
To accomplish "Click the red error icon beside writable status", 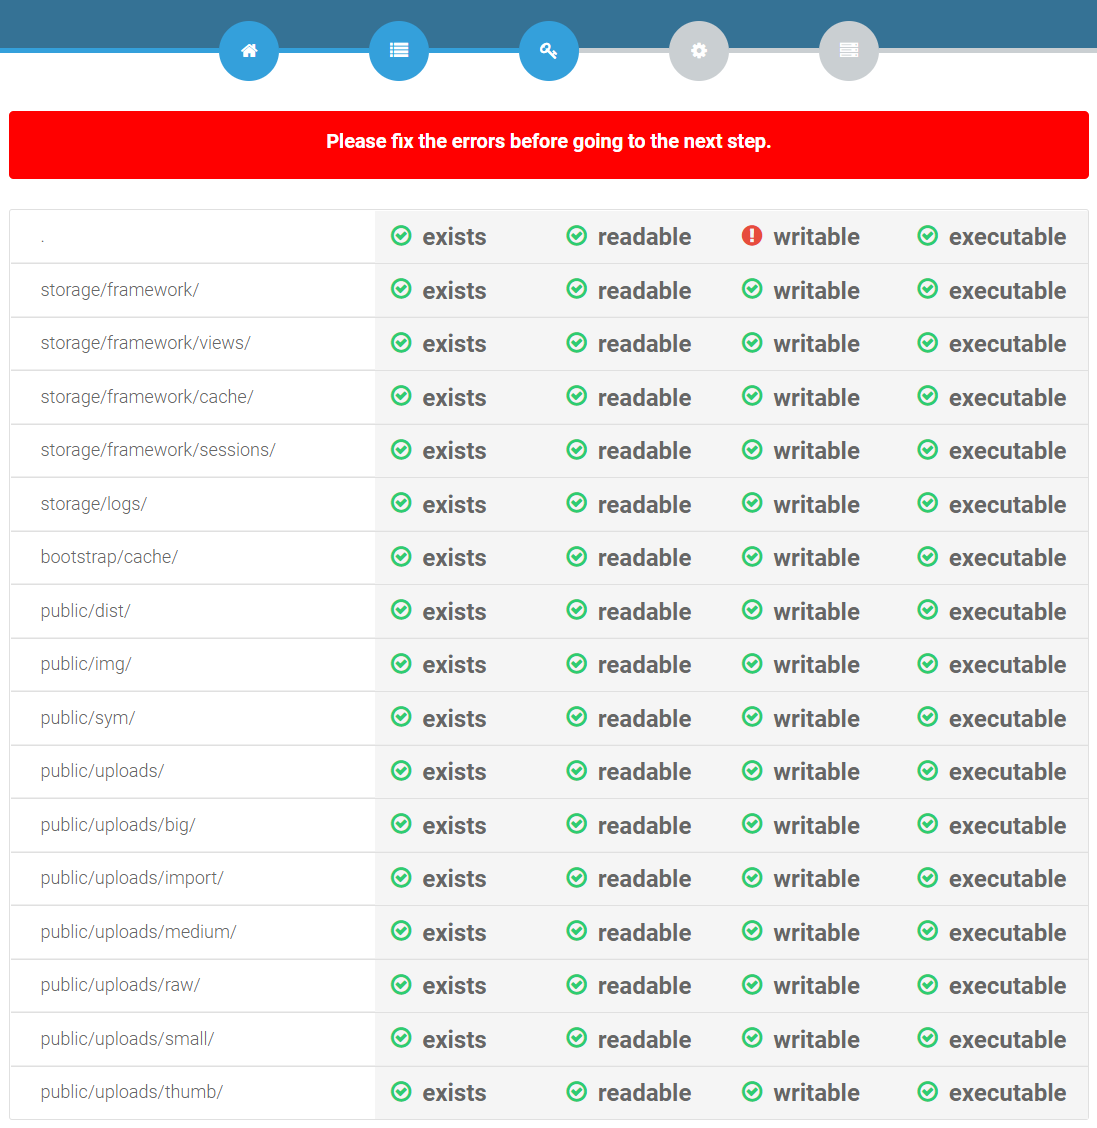I will [x=752, y=236].
